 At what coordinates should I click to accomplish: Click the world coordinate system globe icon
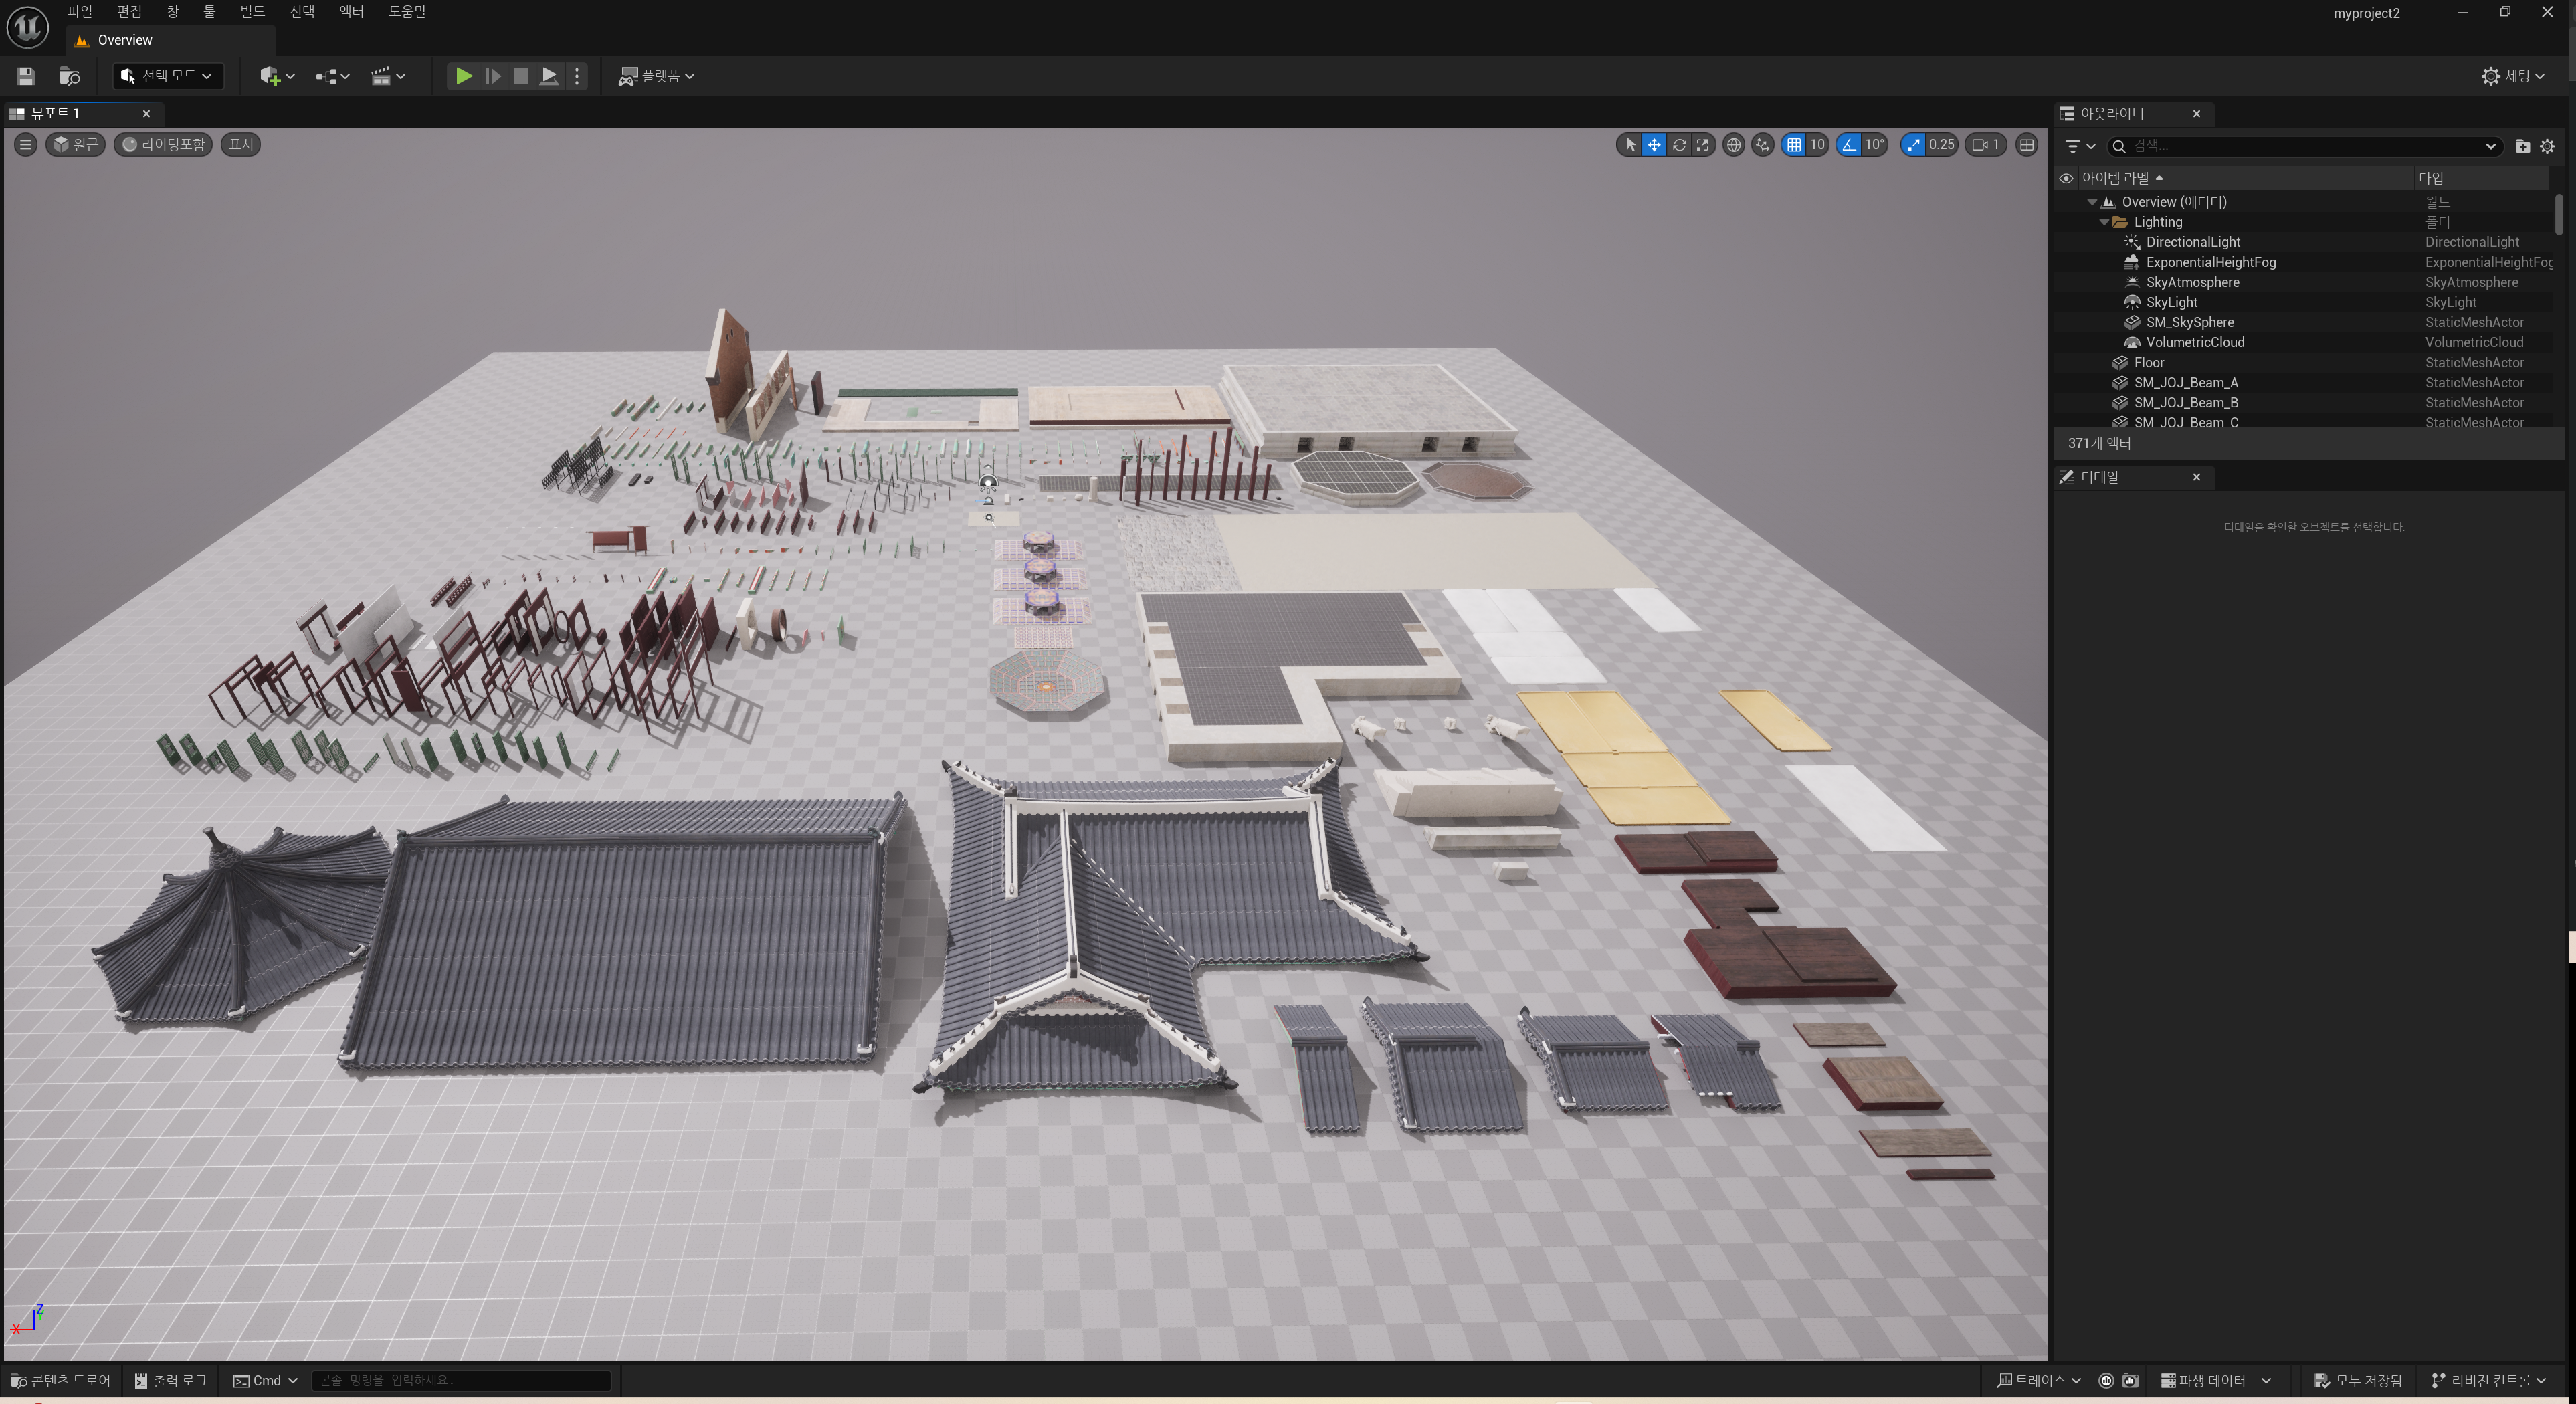click(x=1734, y=145)
